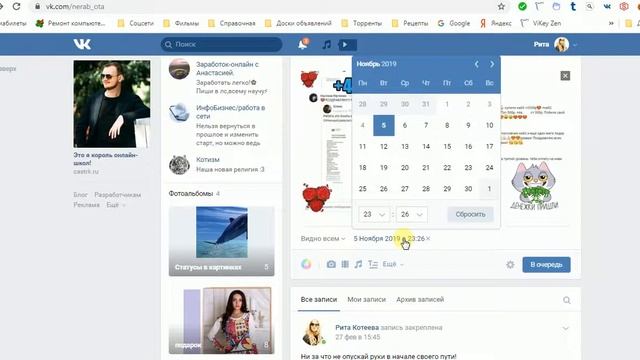This screenshot has width=640, height=360.
Task: Switch to Мои записи tab
Action: pyautogui.click(x=367, y=300)
